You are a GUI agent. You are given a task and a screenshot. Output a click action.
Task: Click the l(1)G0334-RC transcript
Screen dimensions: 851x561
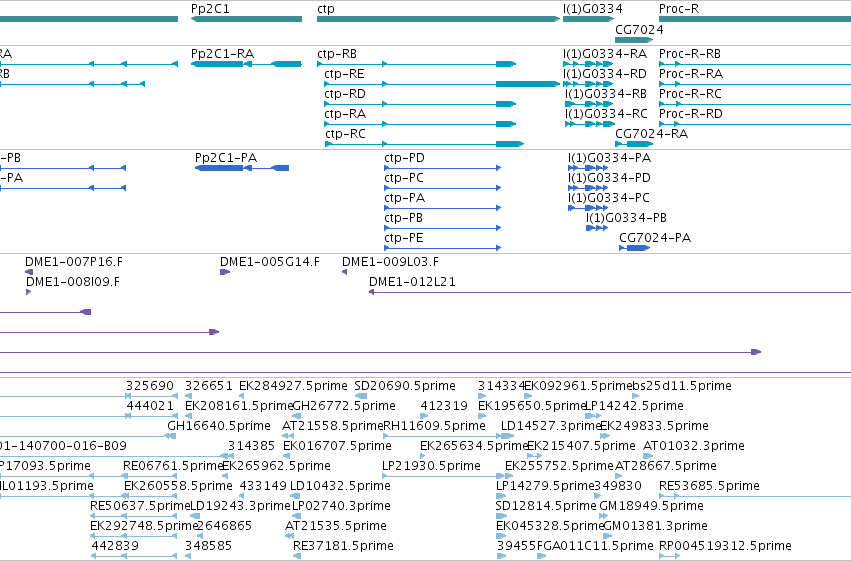click(589, 124)
